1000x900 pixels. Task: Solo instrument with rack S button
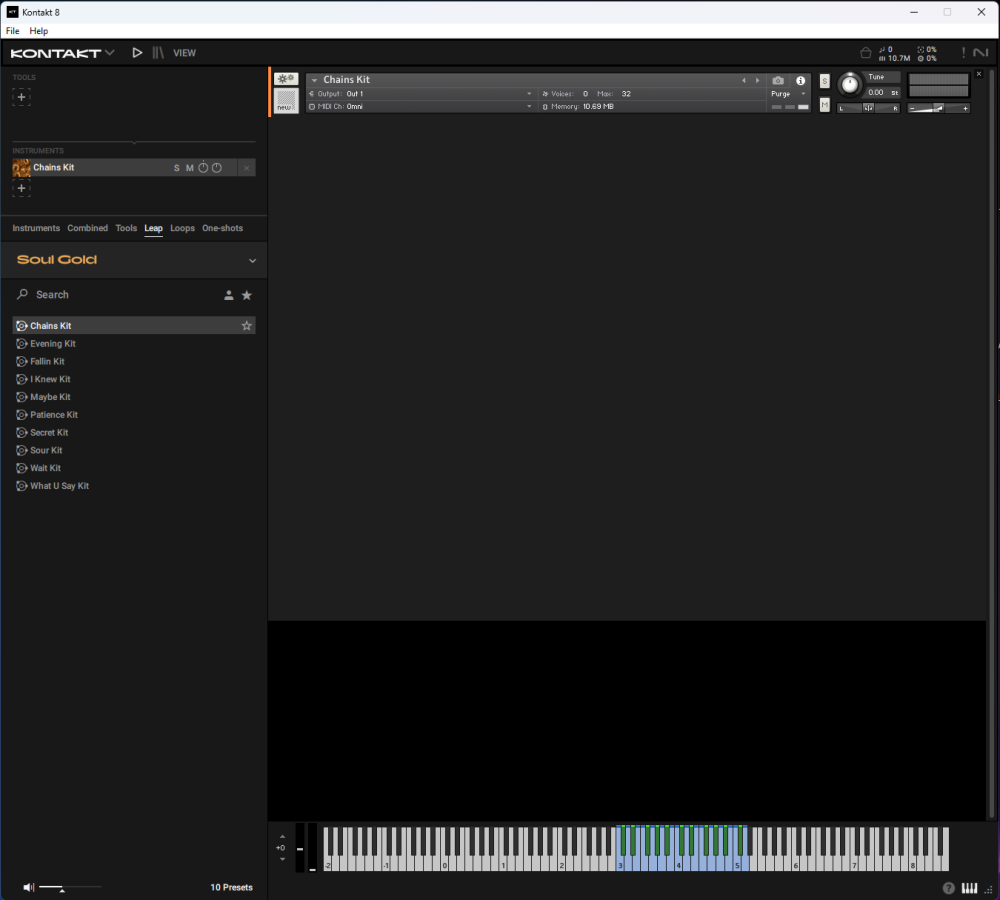tap(825, 81)
